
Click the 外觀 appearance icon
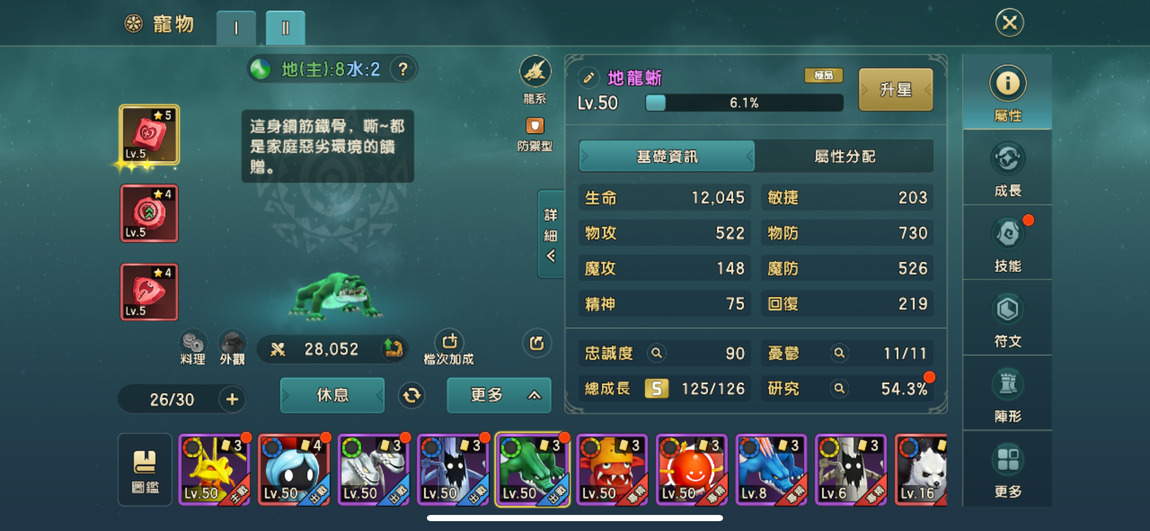pyautogui.click(x=232, y=342)
